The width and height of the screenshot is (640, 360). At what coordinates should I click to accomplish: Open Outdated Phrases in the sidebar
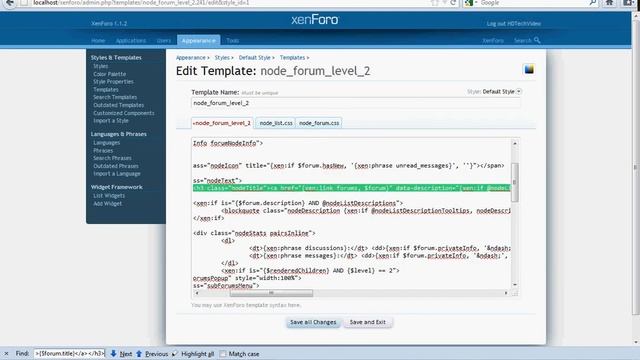(x=116, y=166)
